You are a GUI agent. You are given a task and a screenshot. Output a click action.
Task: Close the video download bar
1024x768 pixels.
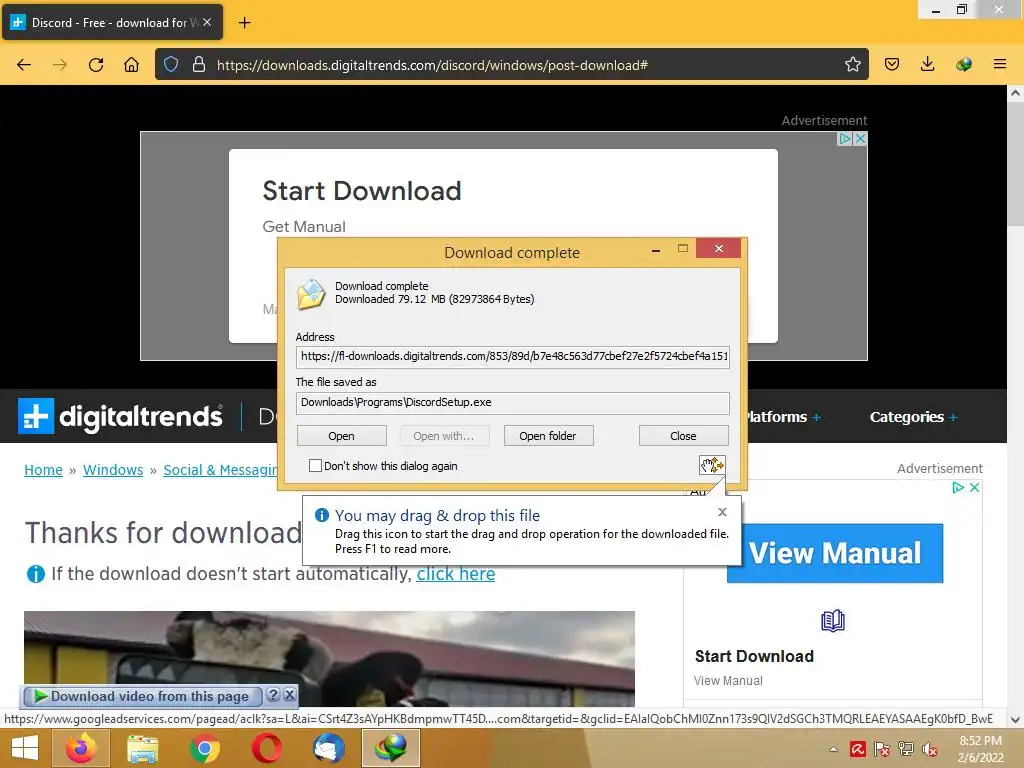289,695
